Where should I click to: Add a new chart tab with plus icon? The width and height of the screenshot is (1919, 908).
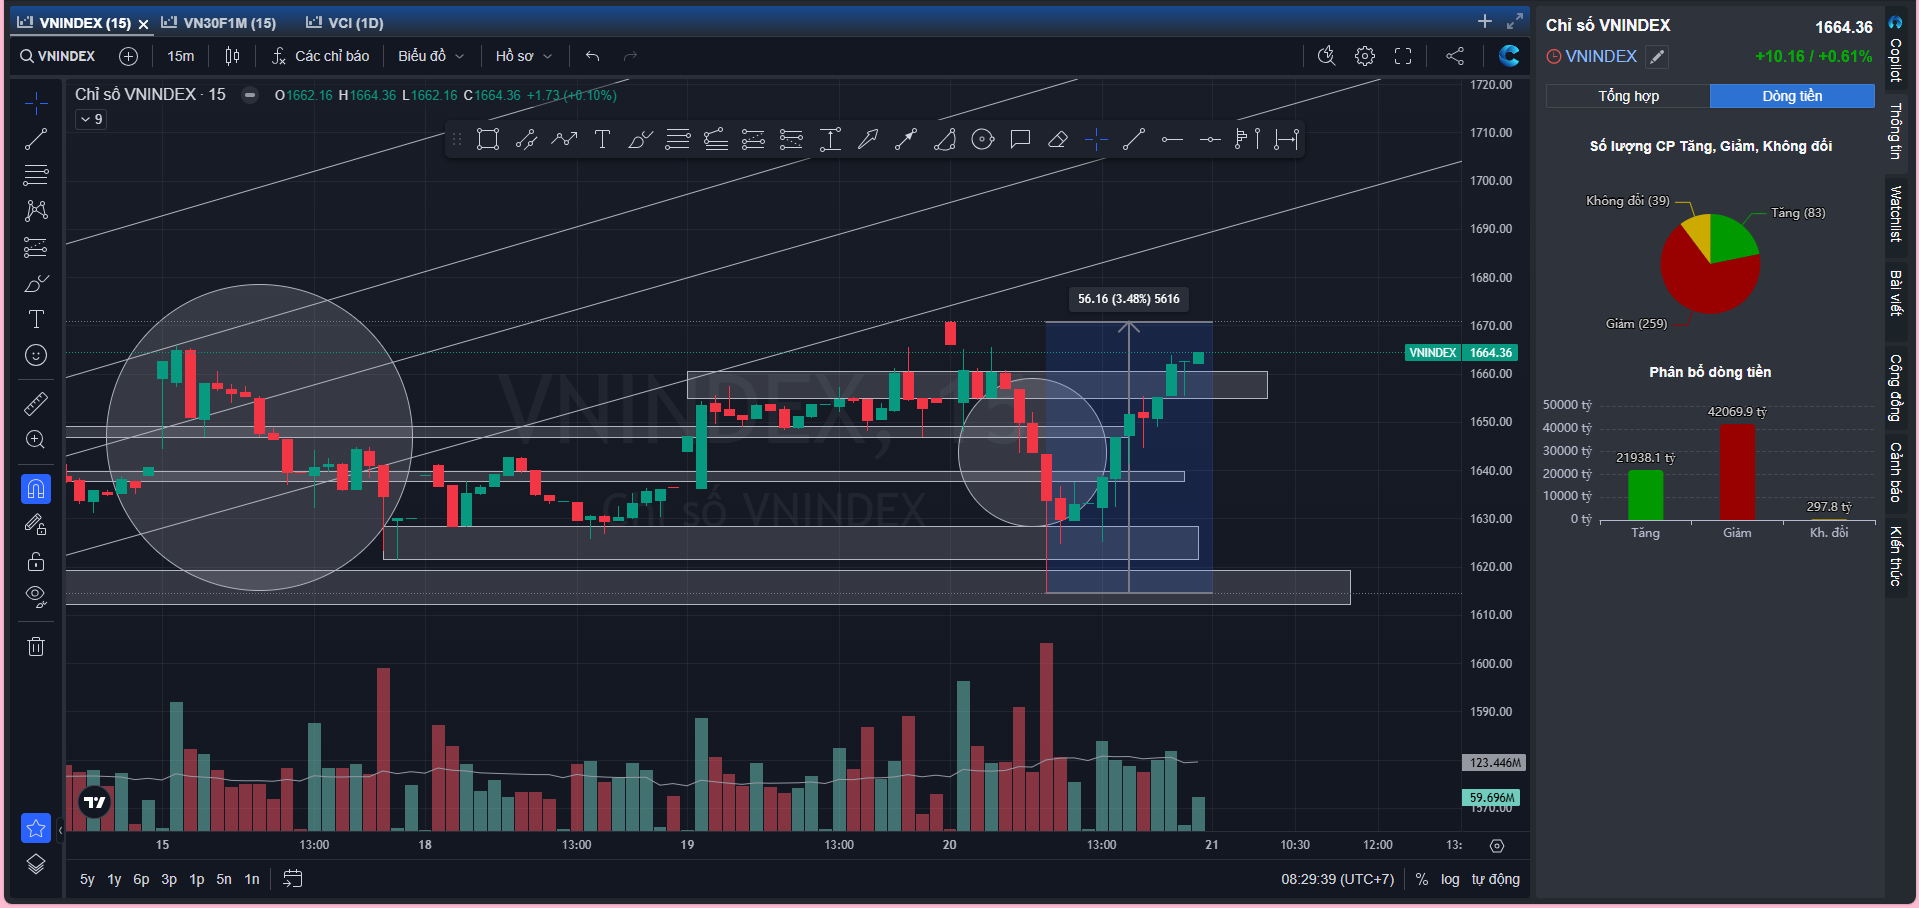point(1485,21)
